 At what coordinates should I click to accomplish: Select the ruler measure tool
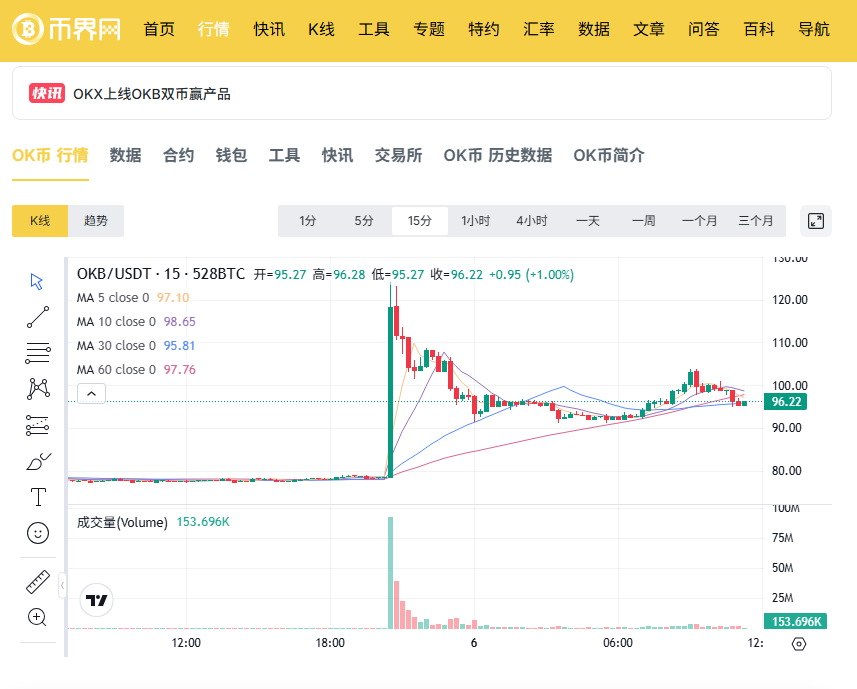pyautogui.click(x=38, y=582)
